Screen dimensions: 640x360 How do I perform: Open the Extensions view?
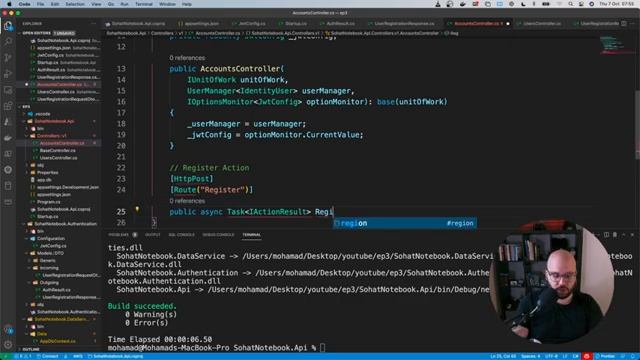8,106
